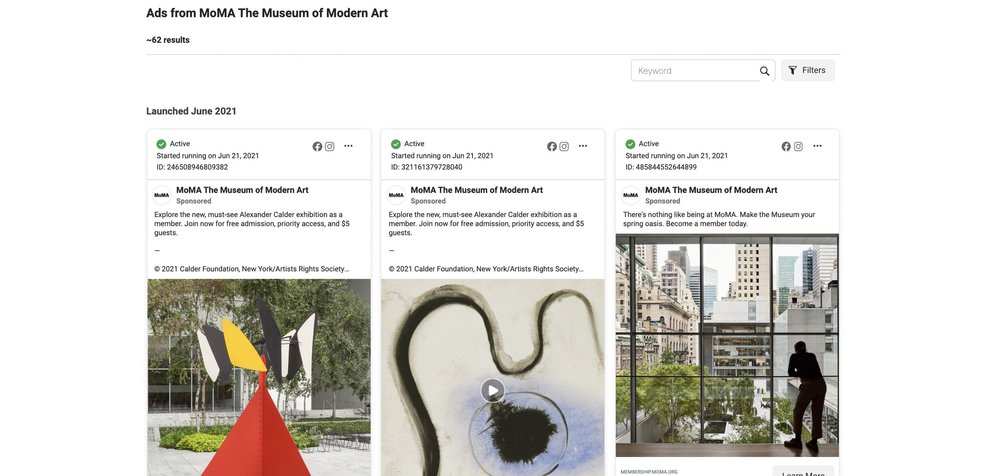Screen dimensions: 1000x476
Task: Click the museum window view ad image
Action: [x=727, y=345]
